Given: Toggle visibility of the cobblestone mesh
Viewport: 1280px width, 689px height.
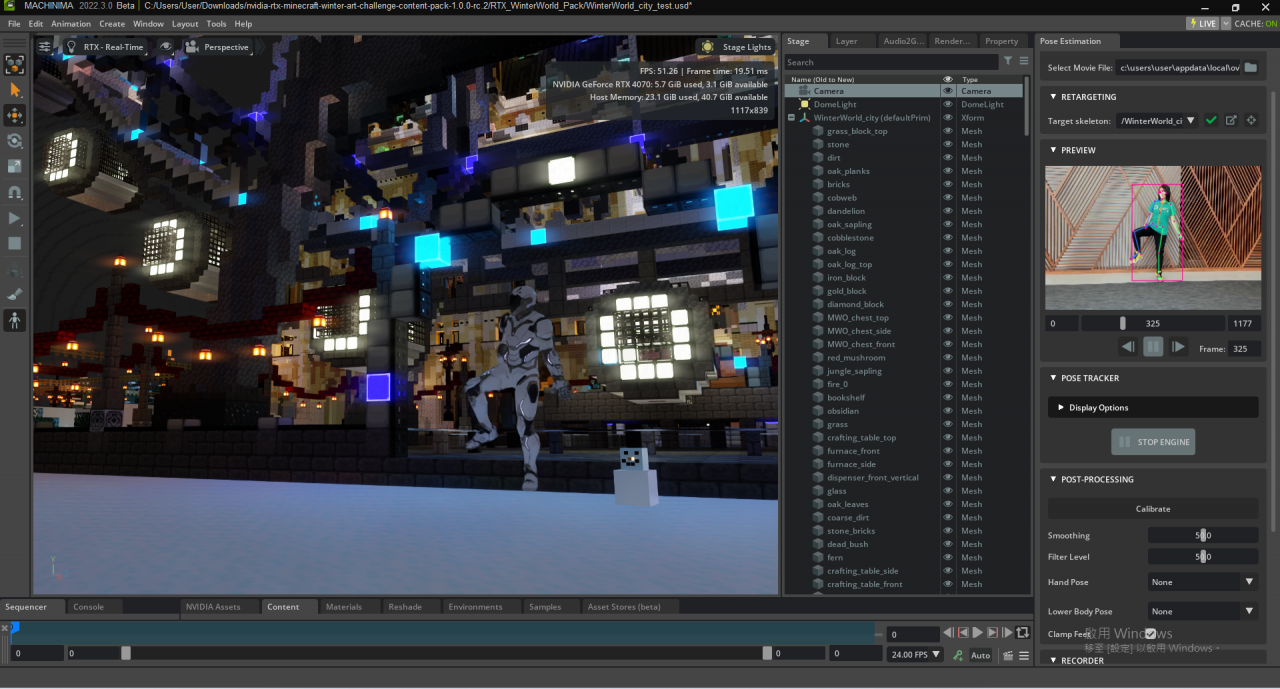Looking at the screenshot, I should pyautogui.click(x=948, y=238).
